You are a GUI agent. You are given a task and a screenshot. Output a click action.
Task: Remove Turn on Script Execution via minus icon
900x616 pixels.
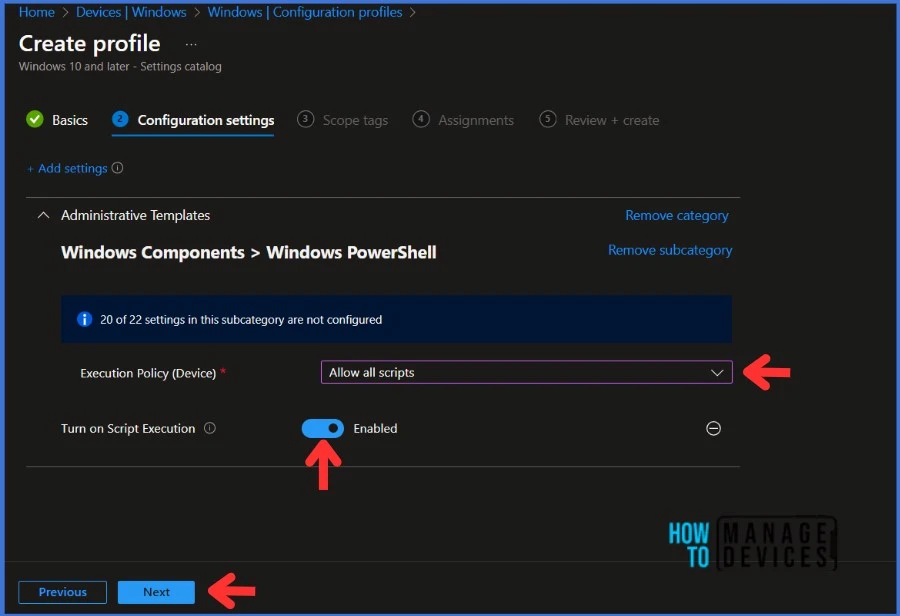click(713, 428)
